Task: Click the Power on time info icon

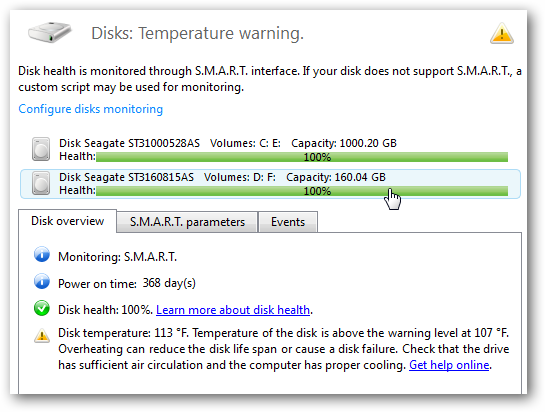Action: pos(42,281)
